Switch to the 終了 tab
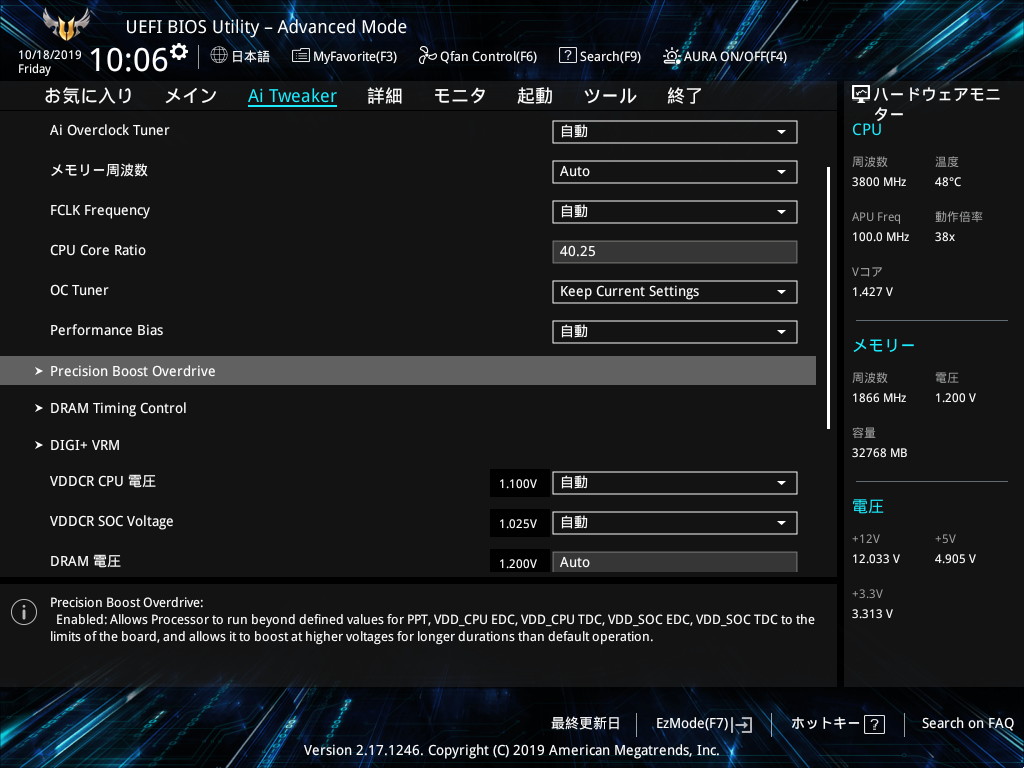Image resolution: width=1024 pixels, height=768 pixels. 684,96
